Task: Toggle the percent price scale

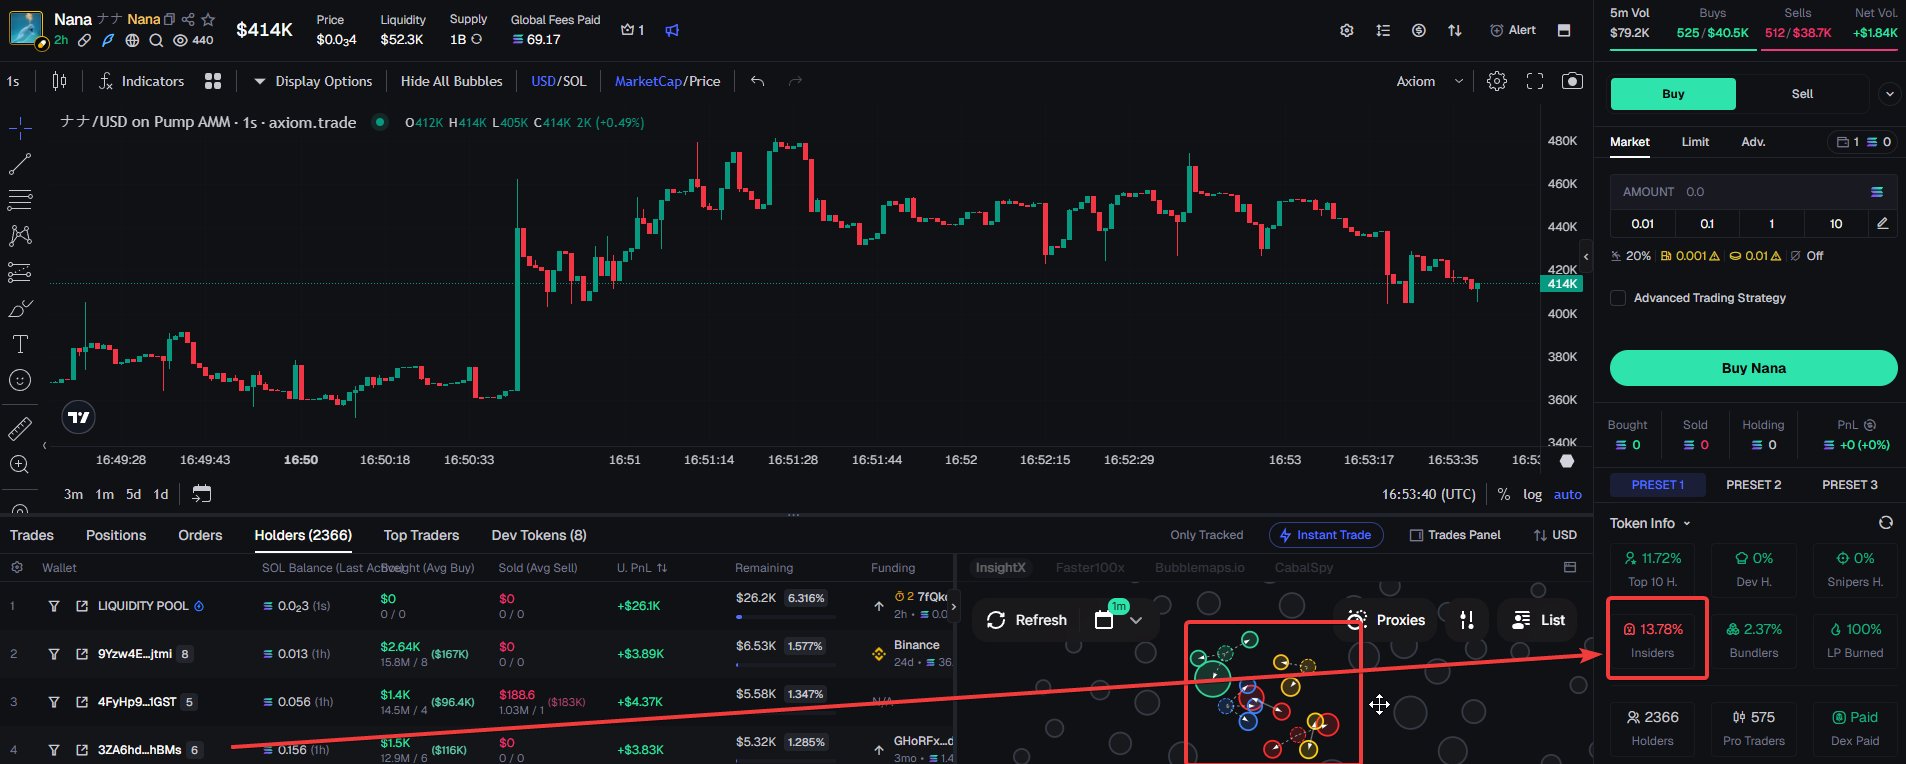Action: click(x=1504, y=494)
